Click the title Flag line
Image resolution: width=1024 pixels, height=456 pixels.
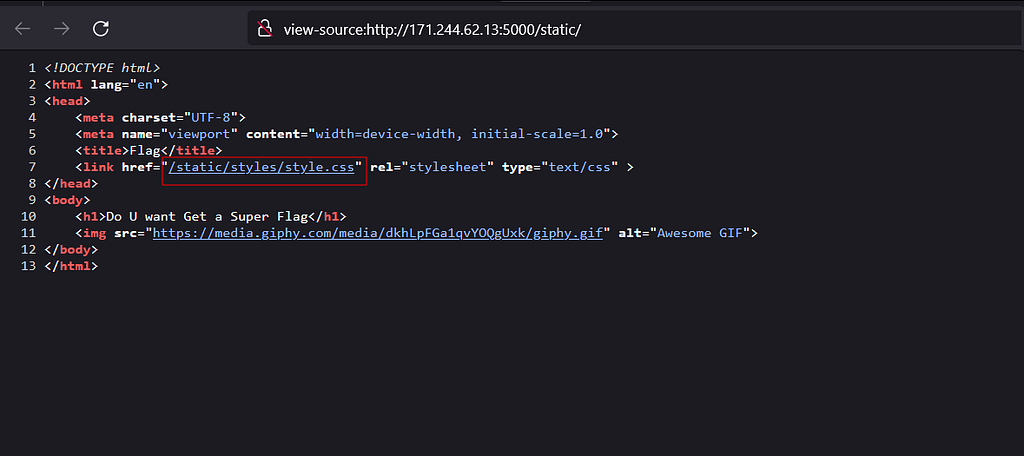tap(148, 151)
